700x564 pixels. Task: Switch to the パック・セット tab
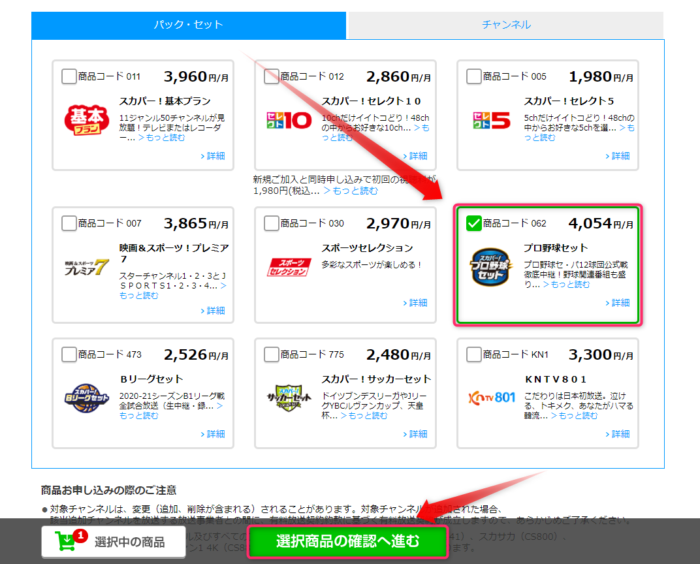(x=188, y=25)
